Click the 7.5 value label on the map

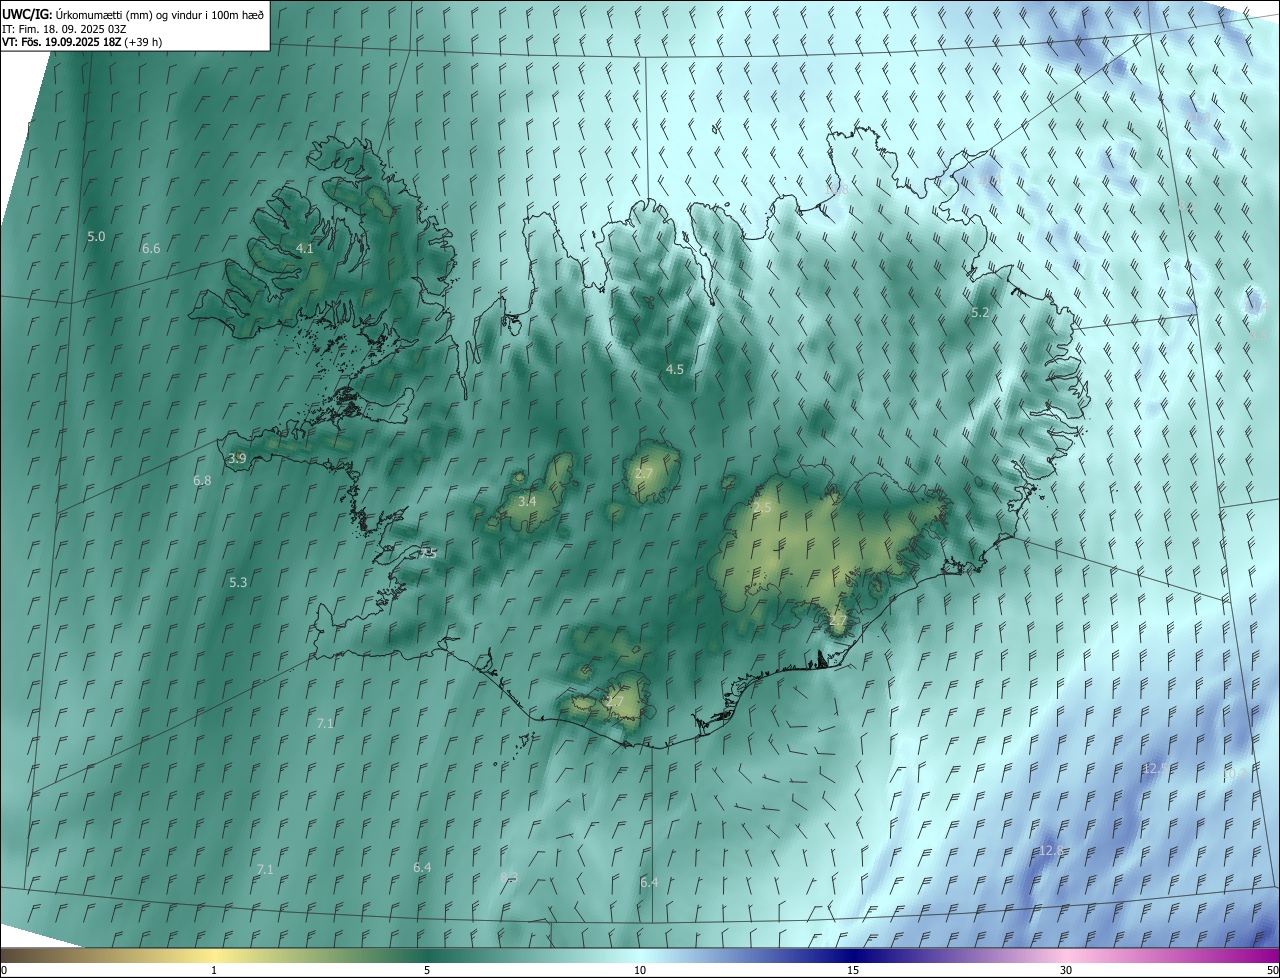click(429, 553)
